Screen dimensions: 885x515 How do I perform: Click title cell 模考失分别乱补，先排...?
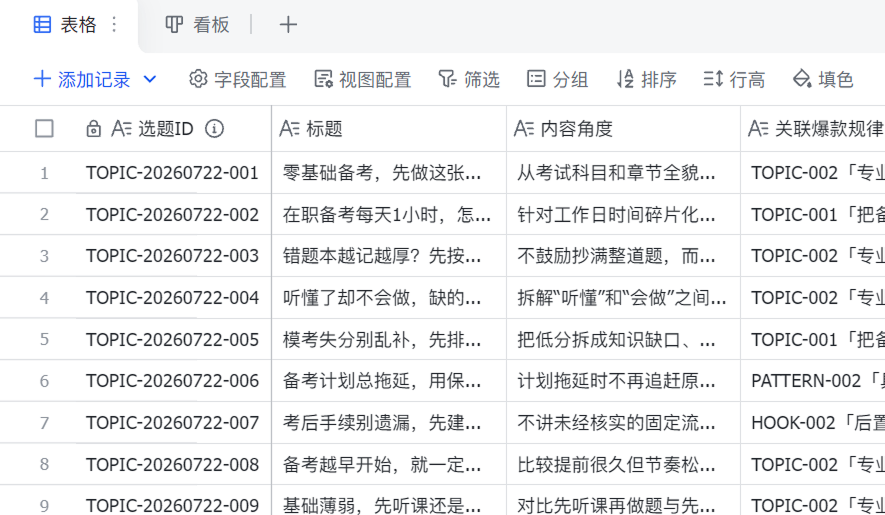[x=389, y=339]
